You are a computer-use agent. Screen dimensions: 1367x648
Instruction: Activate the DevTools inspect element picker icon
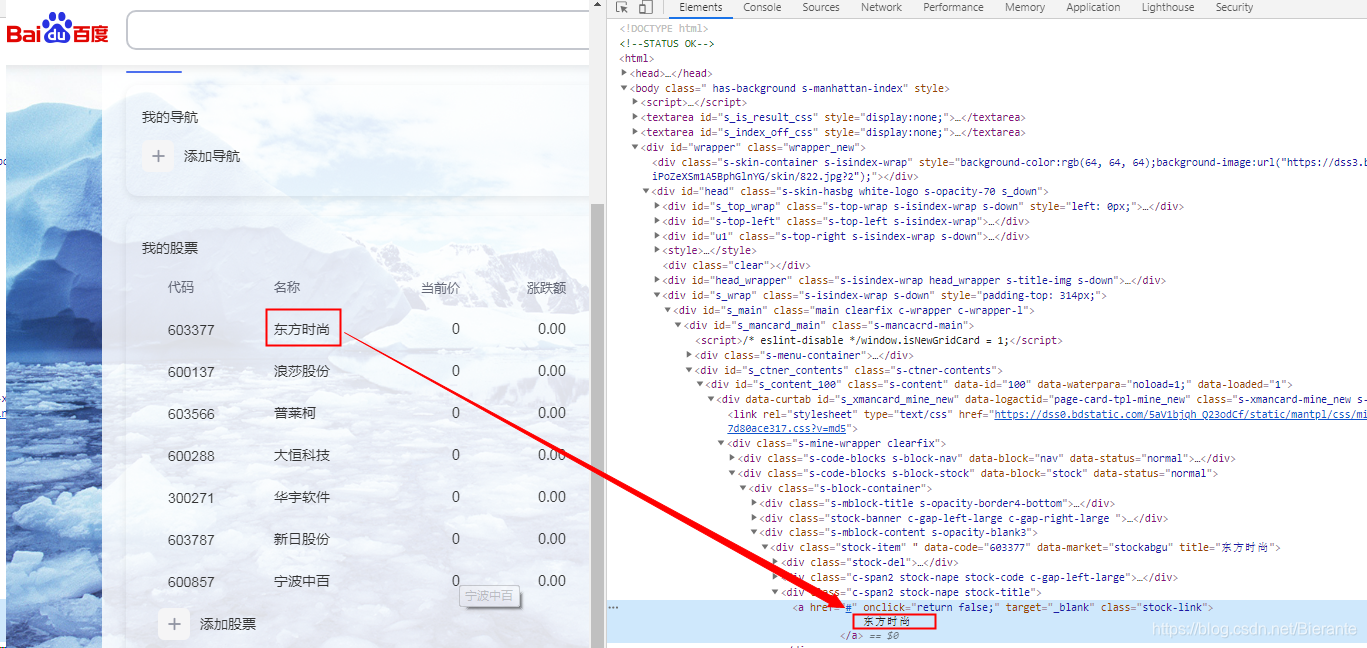[x=622, y=7]
